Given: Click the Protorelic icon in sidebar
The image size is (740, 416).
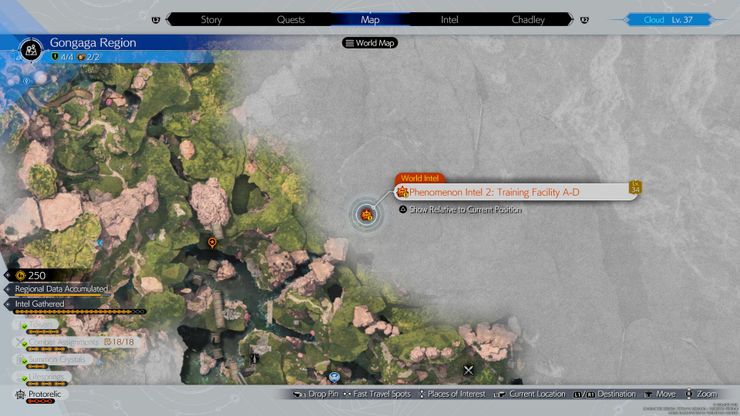Looking at the screenshot, I should [x=20, y=394].
